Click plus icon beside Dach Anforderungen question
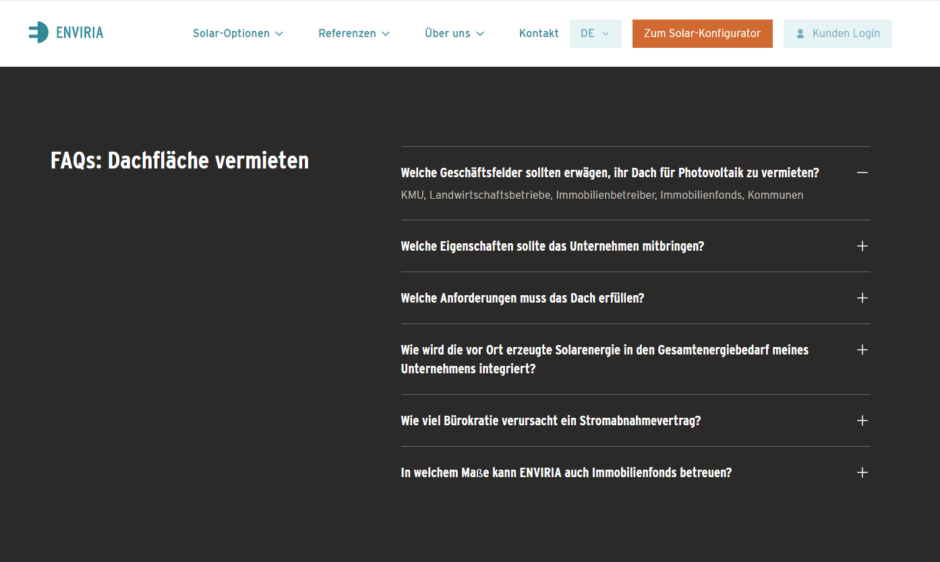Screen dimensions: 940x562 862,298
